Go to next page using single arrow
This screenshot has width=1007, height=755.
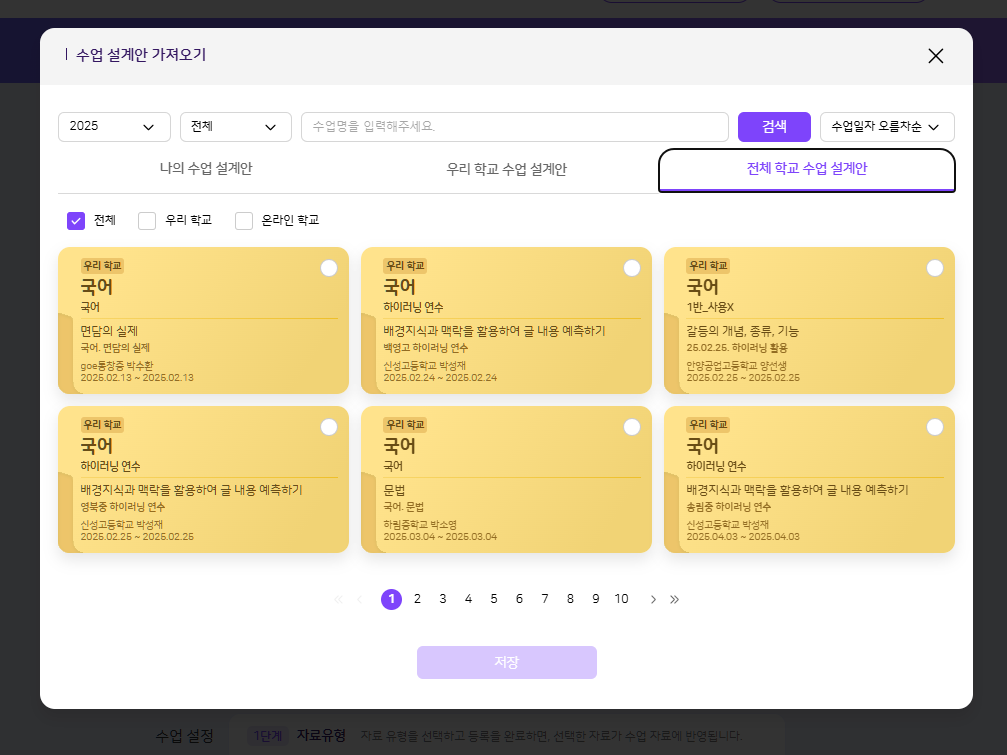point(653,599)
